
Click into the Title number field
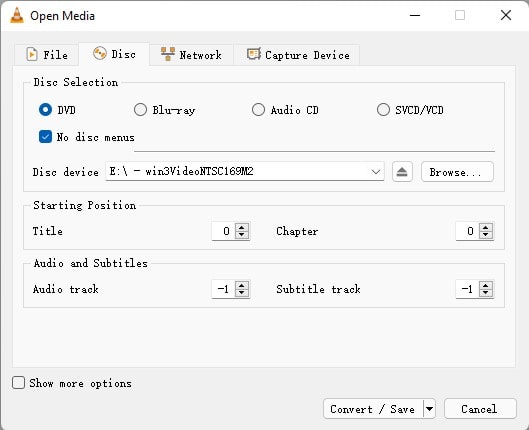click(223, 231)
